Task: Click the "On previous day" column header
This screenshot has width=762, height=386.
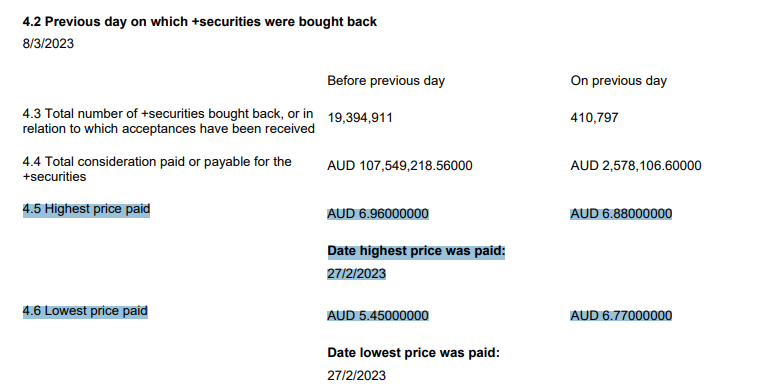Action: tap(619, 81)
